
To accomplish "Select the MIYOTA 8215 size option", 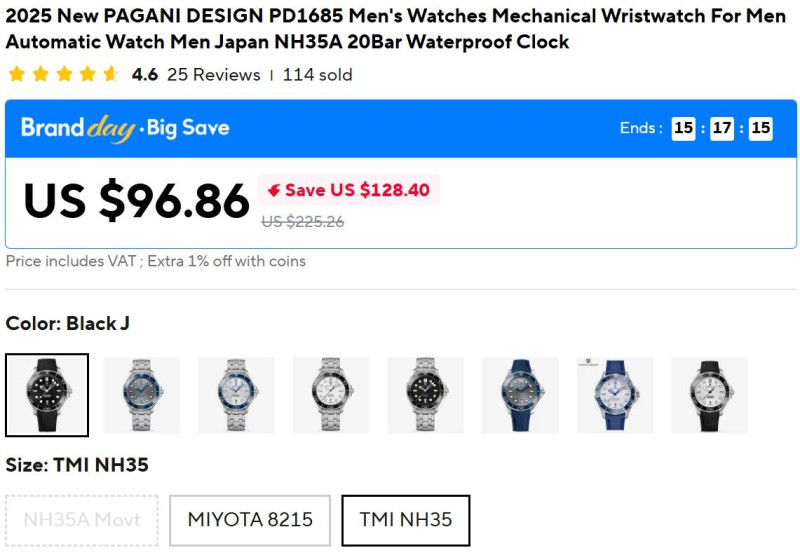I will click(x=250, y=520).
